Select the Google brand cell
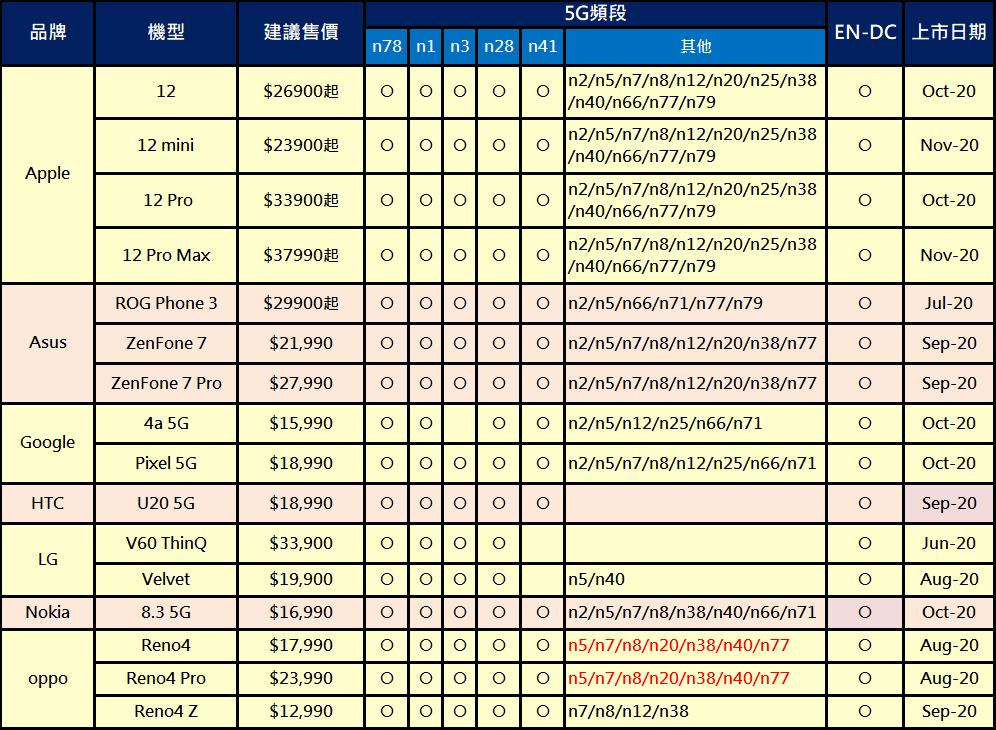The height and width of the screenshot is (730, 996). [x=48, y=443]
